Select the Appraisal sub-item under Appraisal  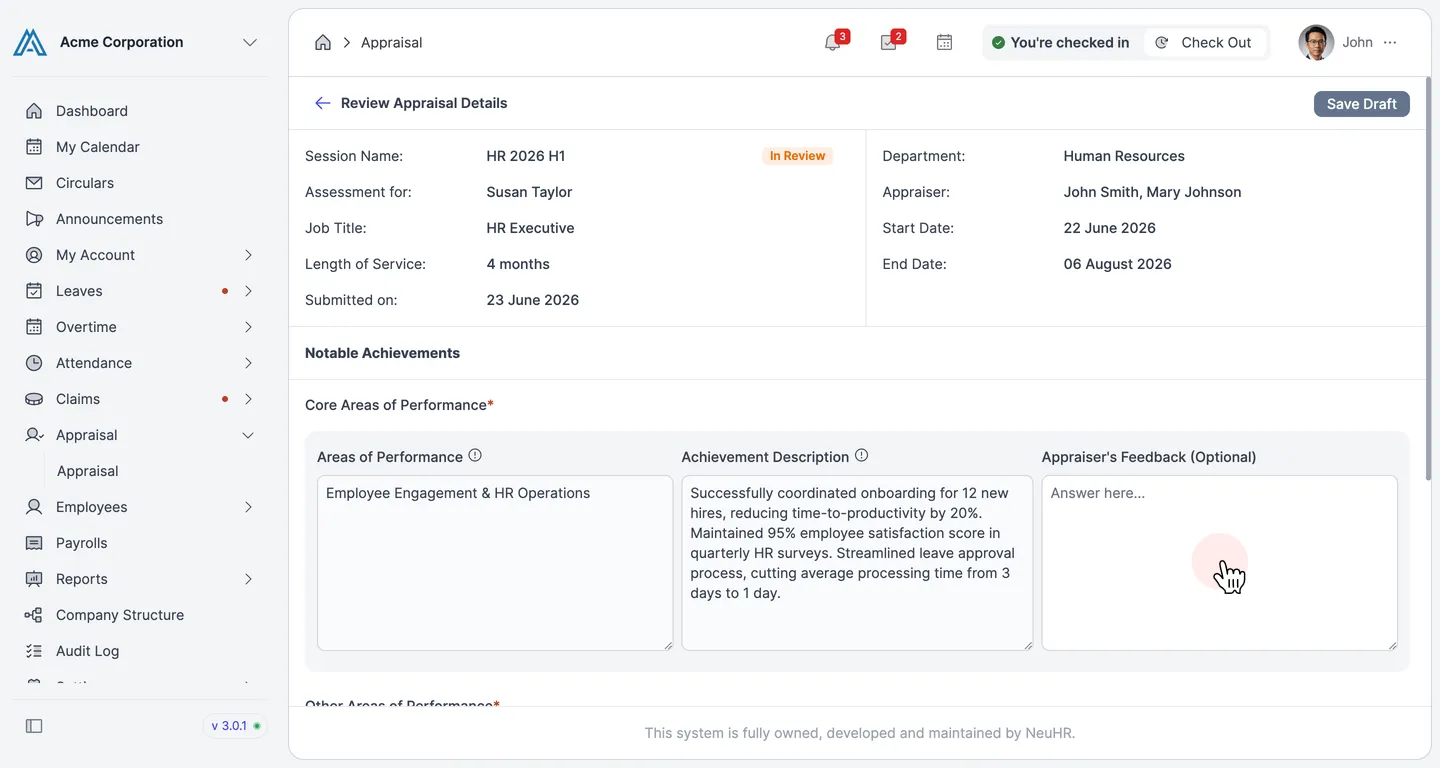point(87,471)
